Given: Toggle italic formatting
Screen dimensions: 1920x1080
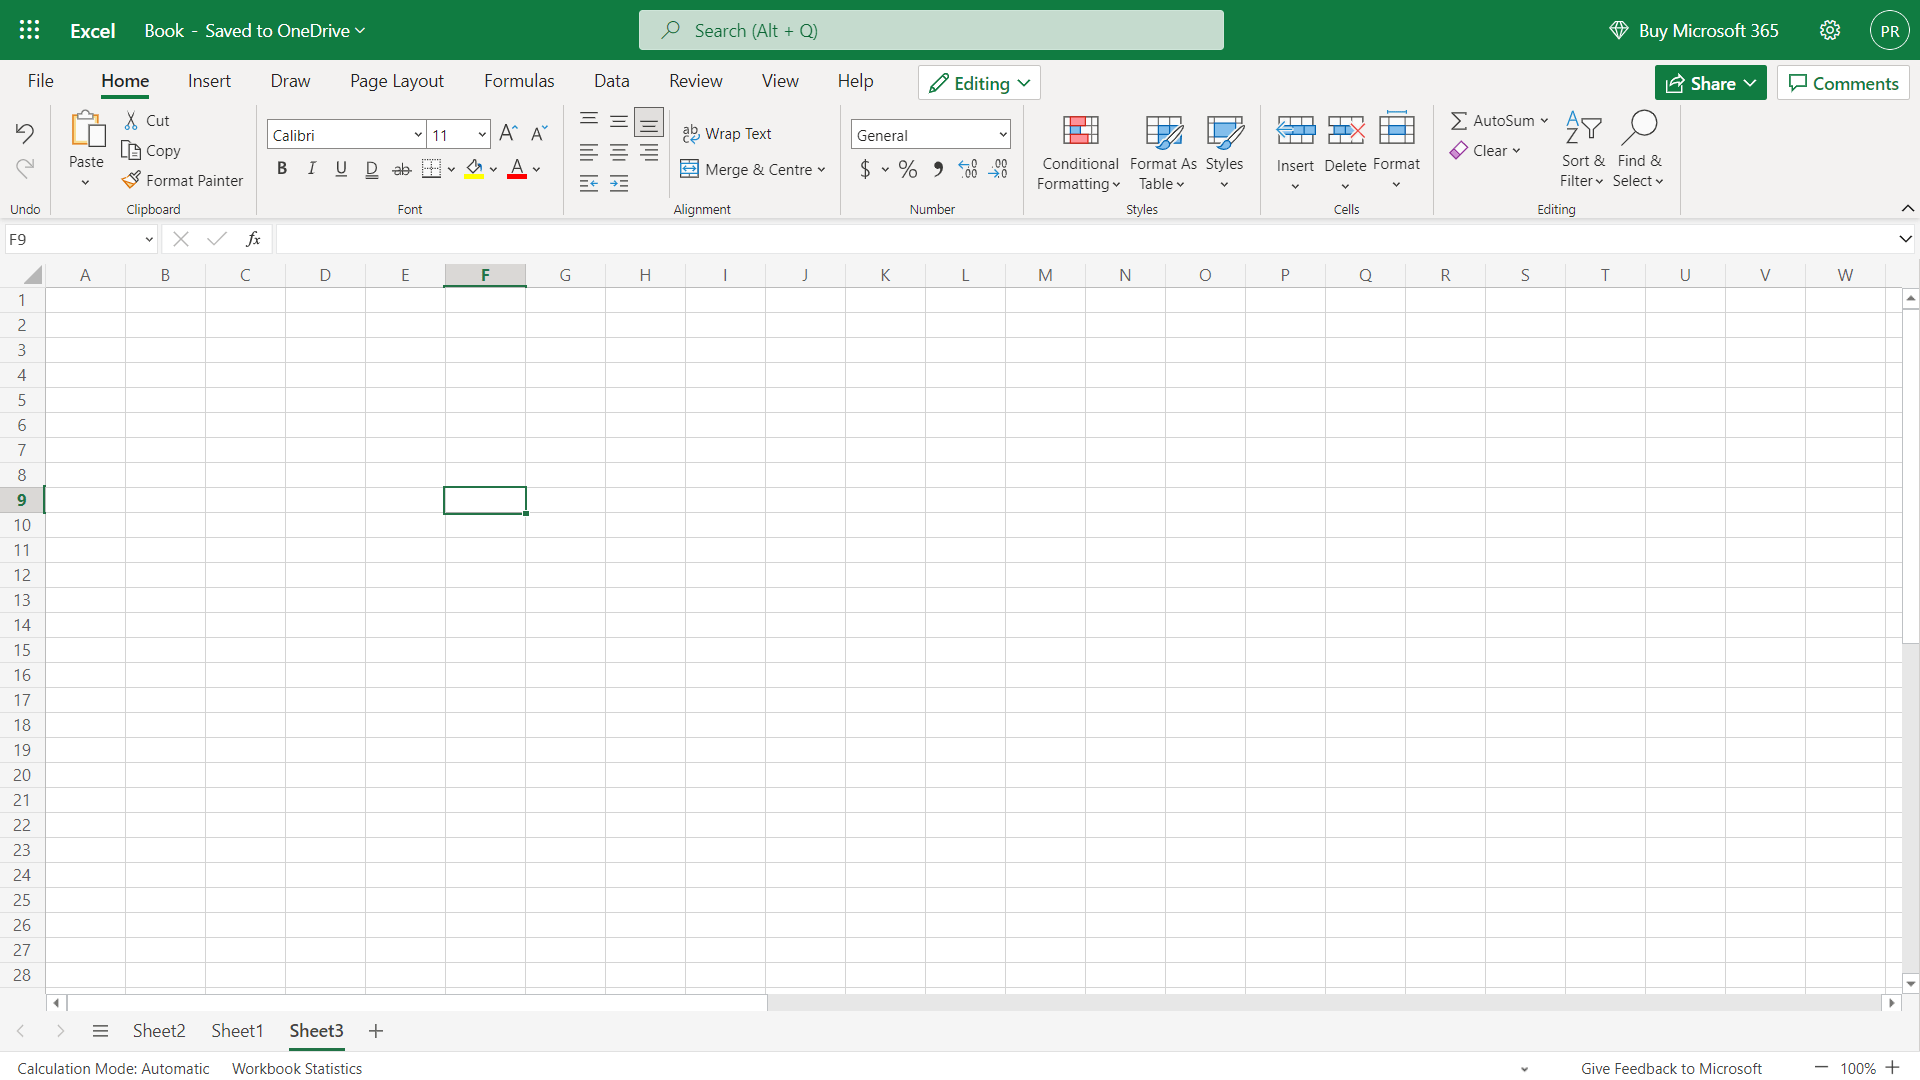Looking at the screenshot, I should (312, 169).
